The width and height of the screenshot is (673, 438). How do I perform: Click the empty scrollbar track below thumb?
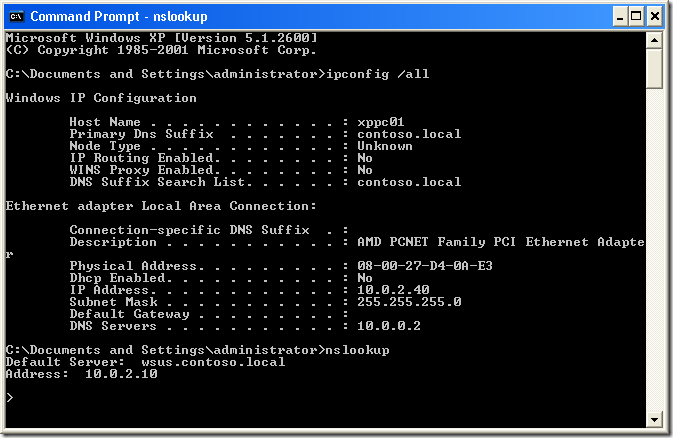tap(654, 250)
